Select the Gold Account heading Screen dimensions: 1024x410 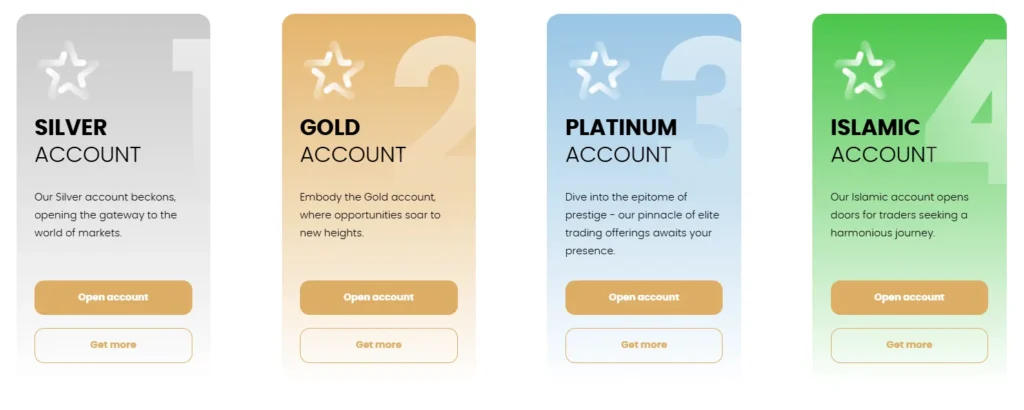[353, 141]
